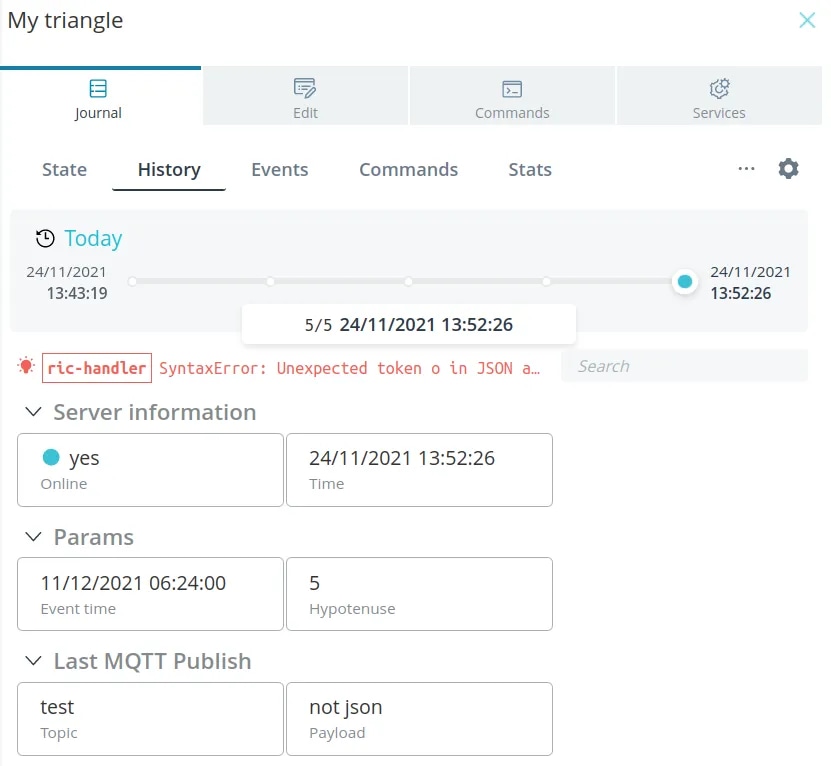The height and width of the screenshot is (766, 831).
Task: Focus the Search input field
Action: pyautogui.click(x=684, y=366)
